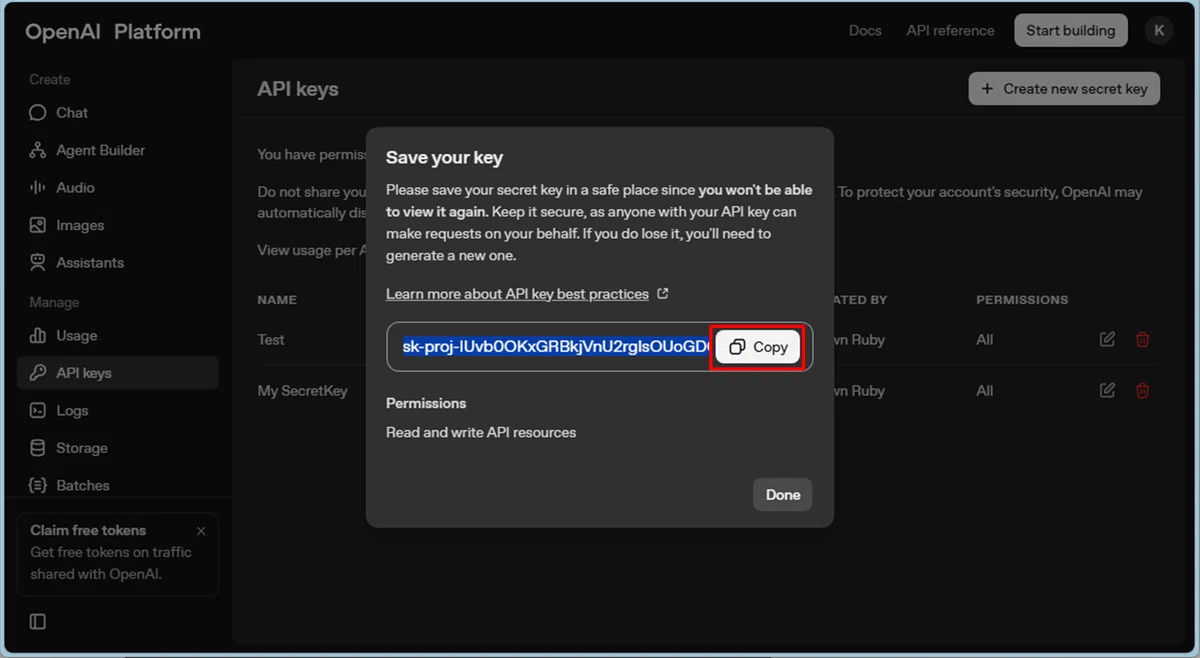The width and height of the screenshot is (1200, 658).
Task: Open Usage in the sidebar
Action: (118, 336)
